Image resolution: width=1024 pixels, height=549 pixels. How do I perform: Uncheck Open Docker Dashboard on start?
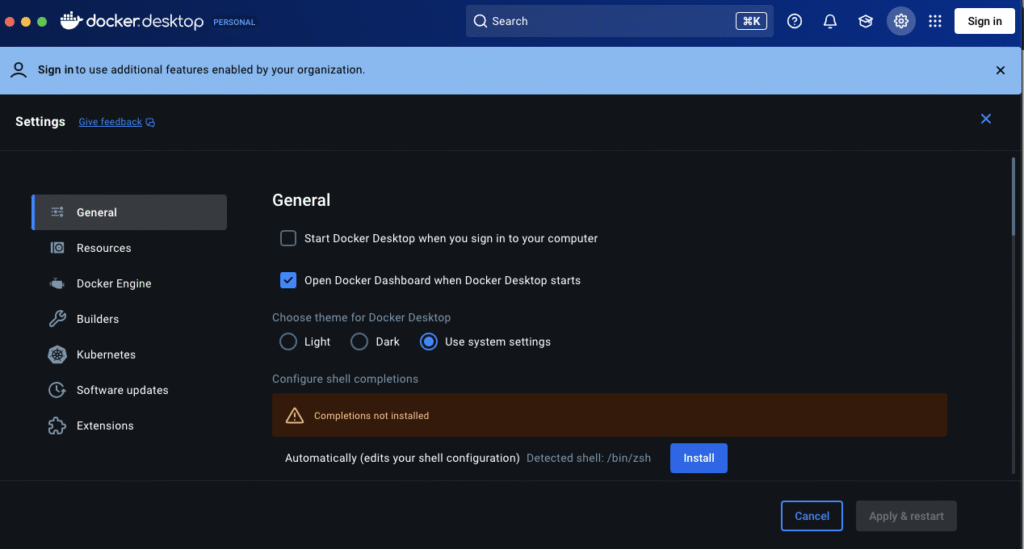pos(288,280)
